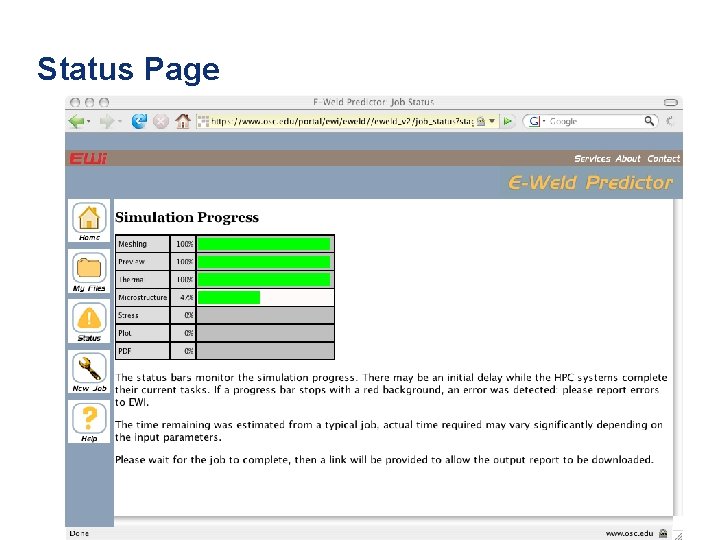Click the Stress progress bar
This screenshot has width=720, height=540.
click(265, 315)
